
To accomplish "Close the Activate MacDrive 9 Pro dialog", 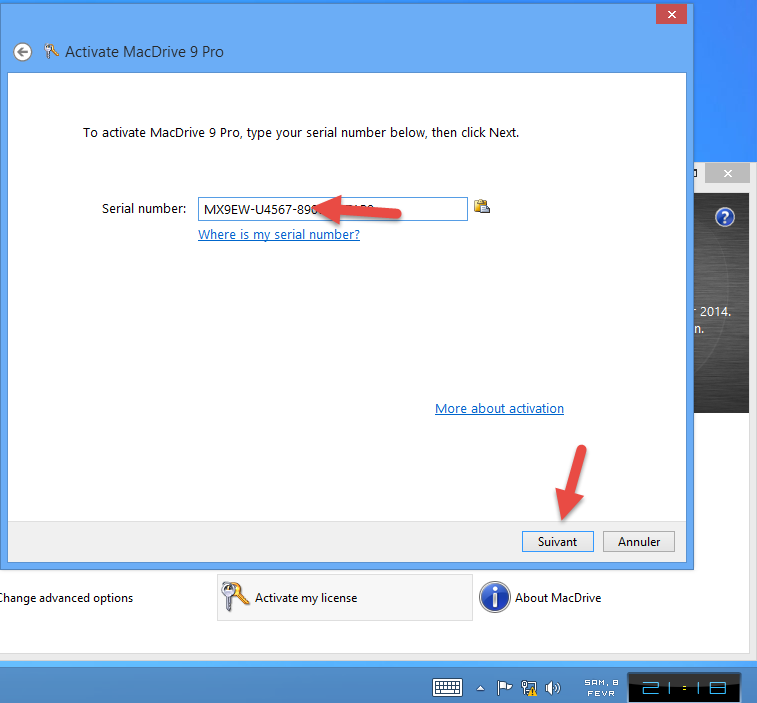I will 671,14.
